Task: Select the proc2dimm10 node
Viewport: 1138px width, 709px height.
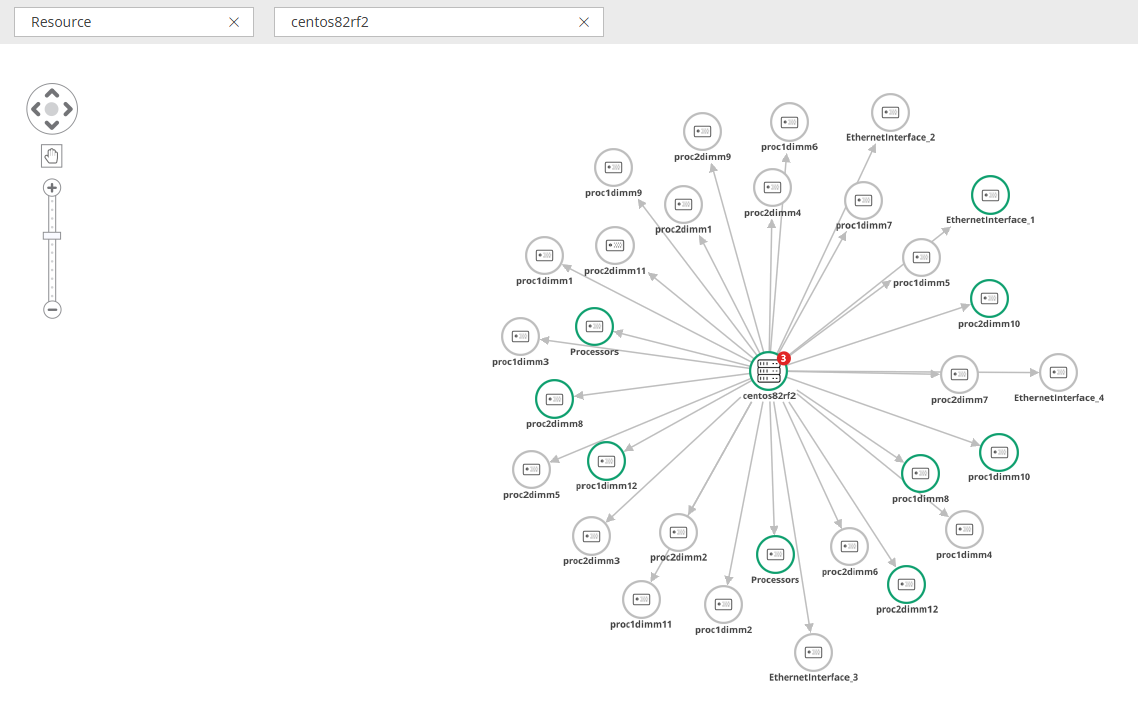Action: tap(989, 298)
